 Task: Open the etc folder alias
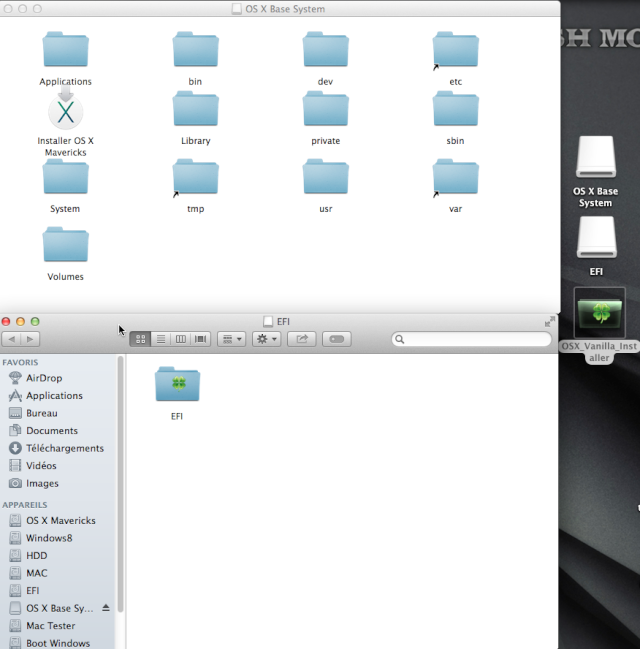455,50
